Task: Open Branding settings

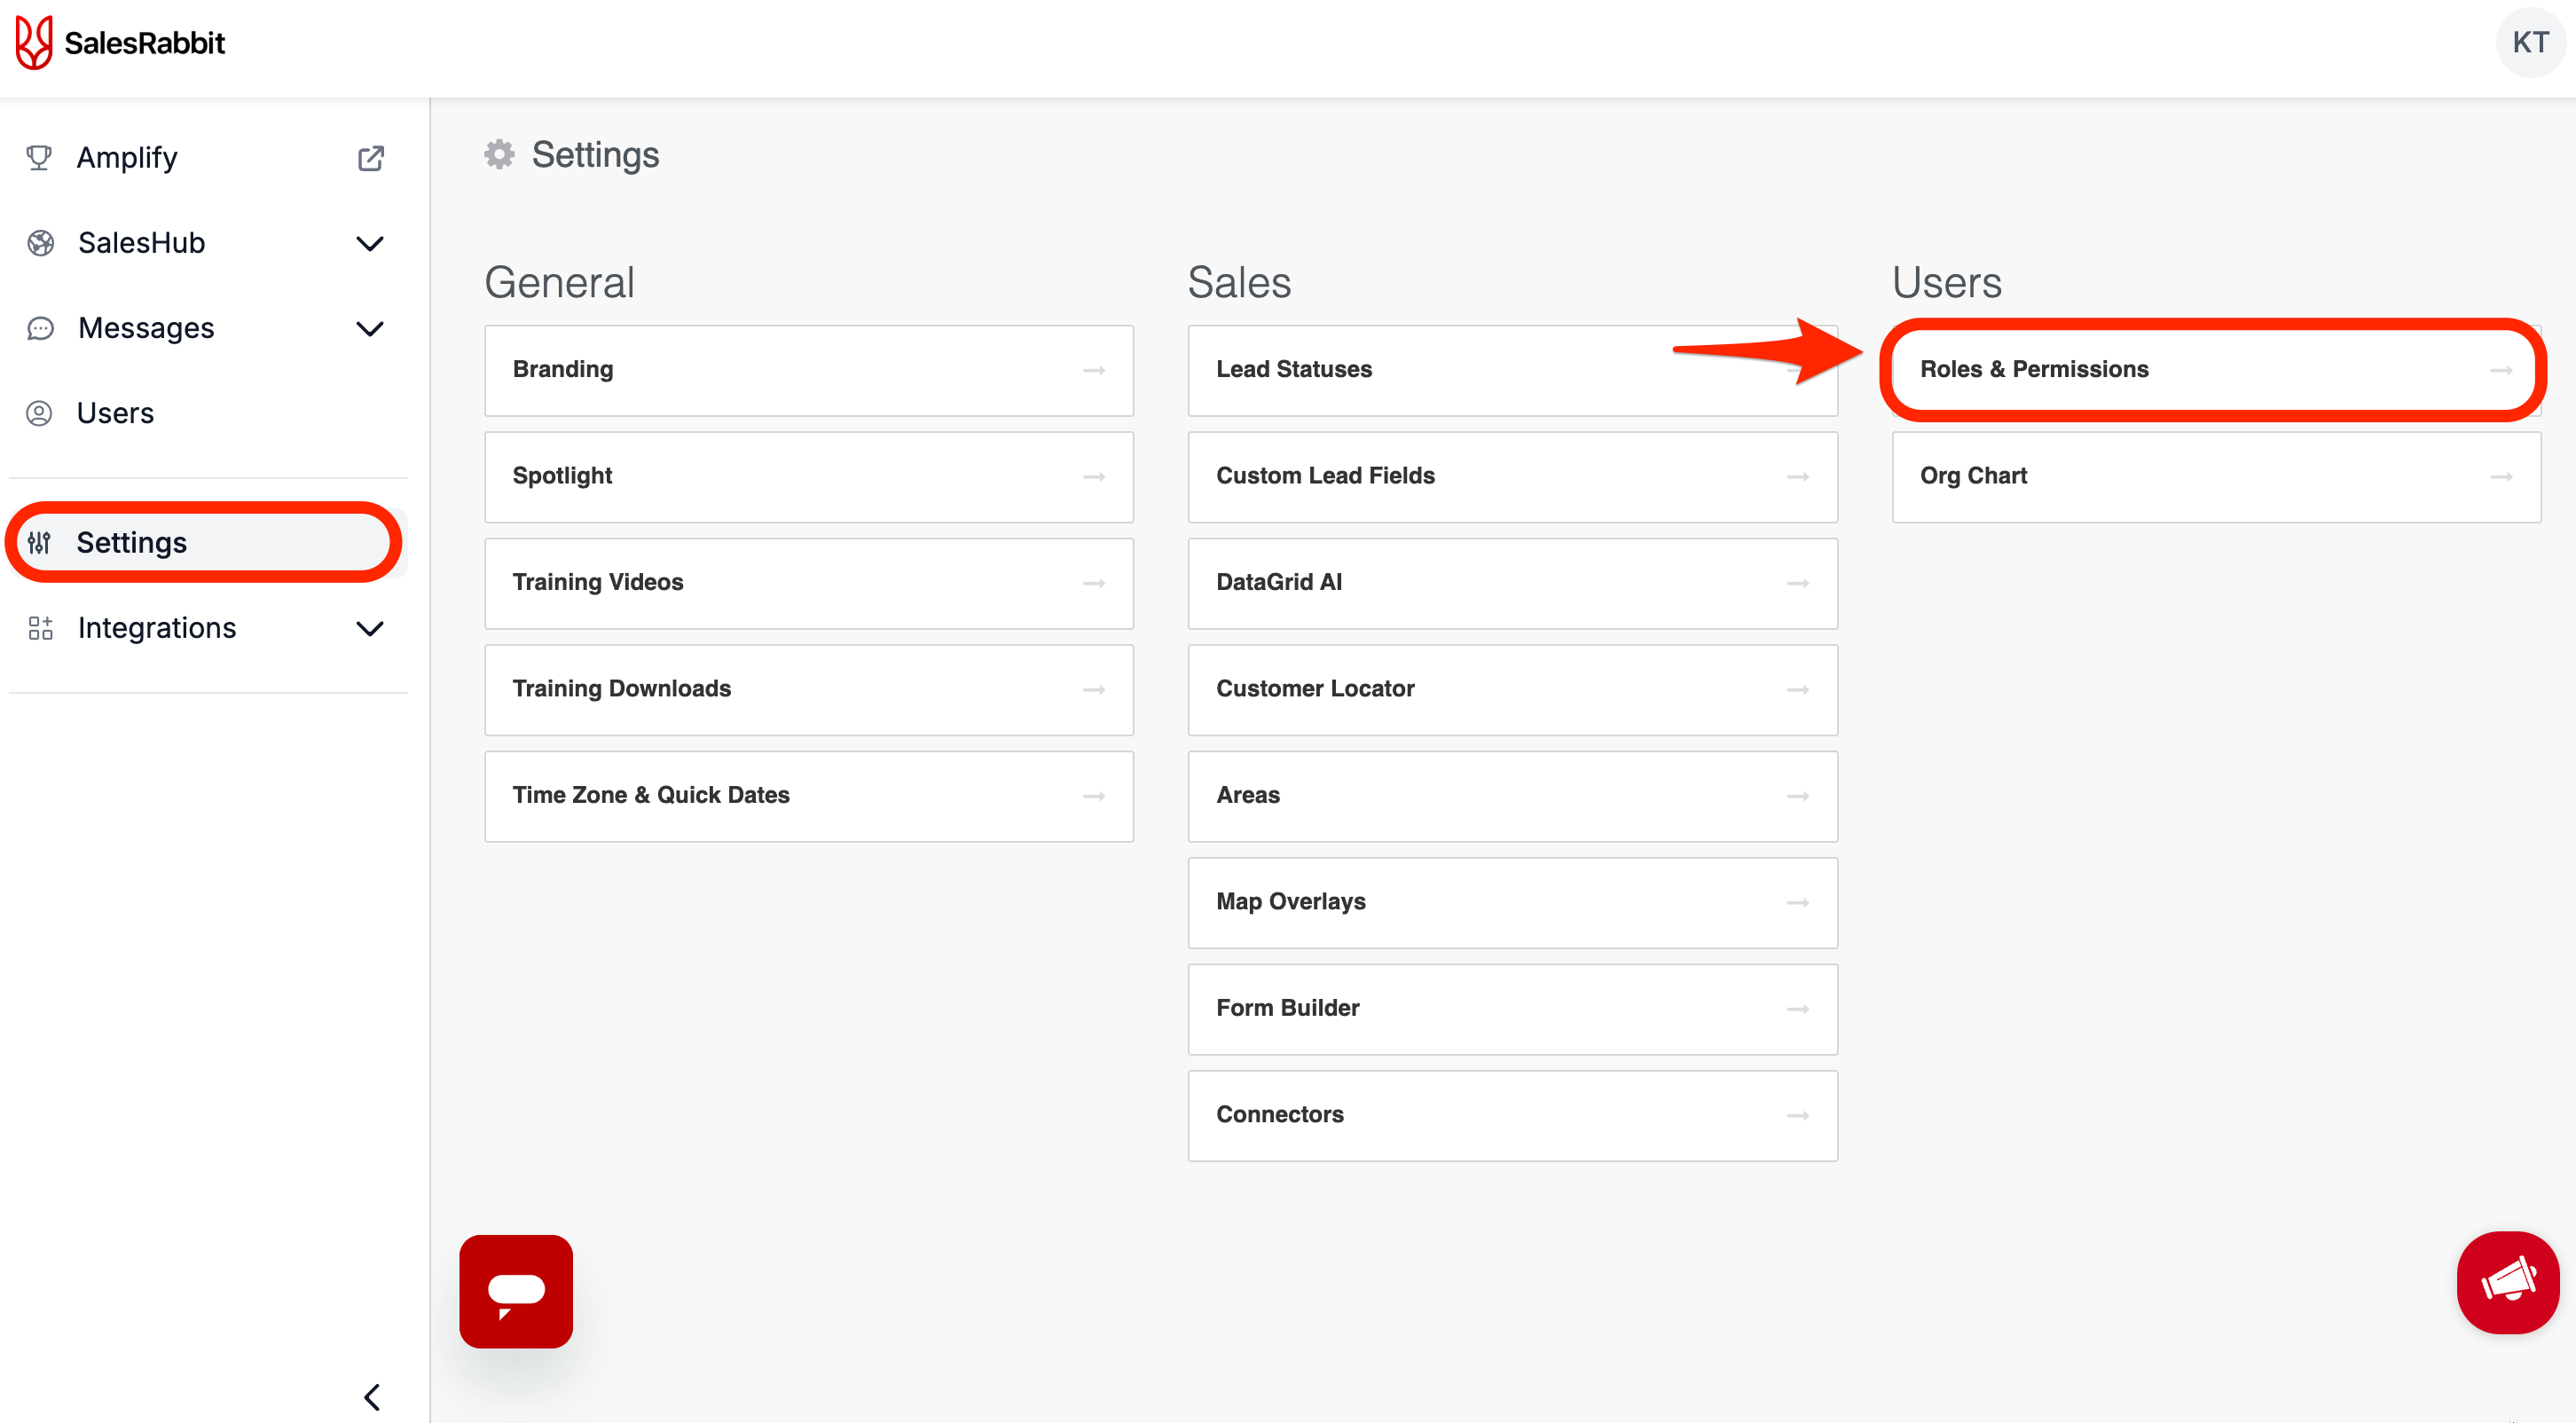Action: tap(809, 370)
